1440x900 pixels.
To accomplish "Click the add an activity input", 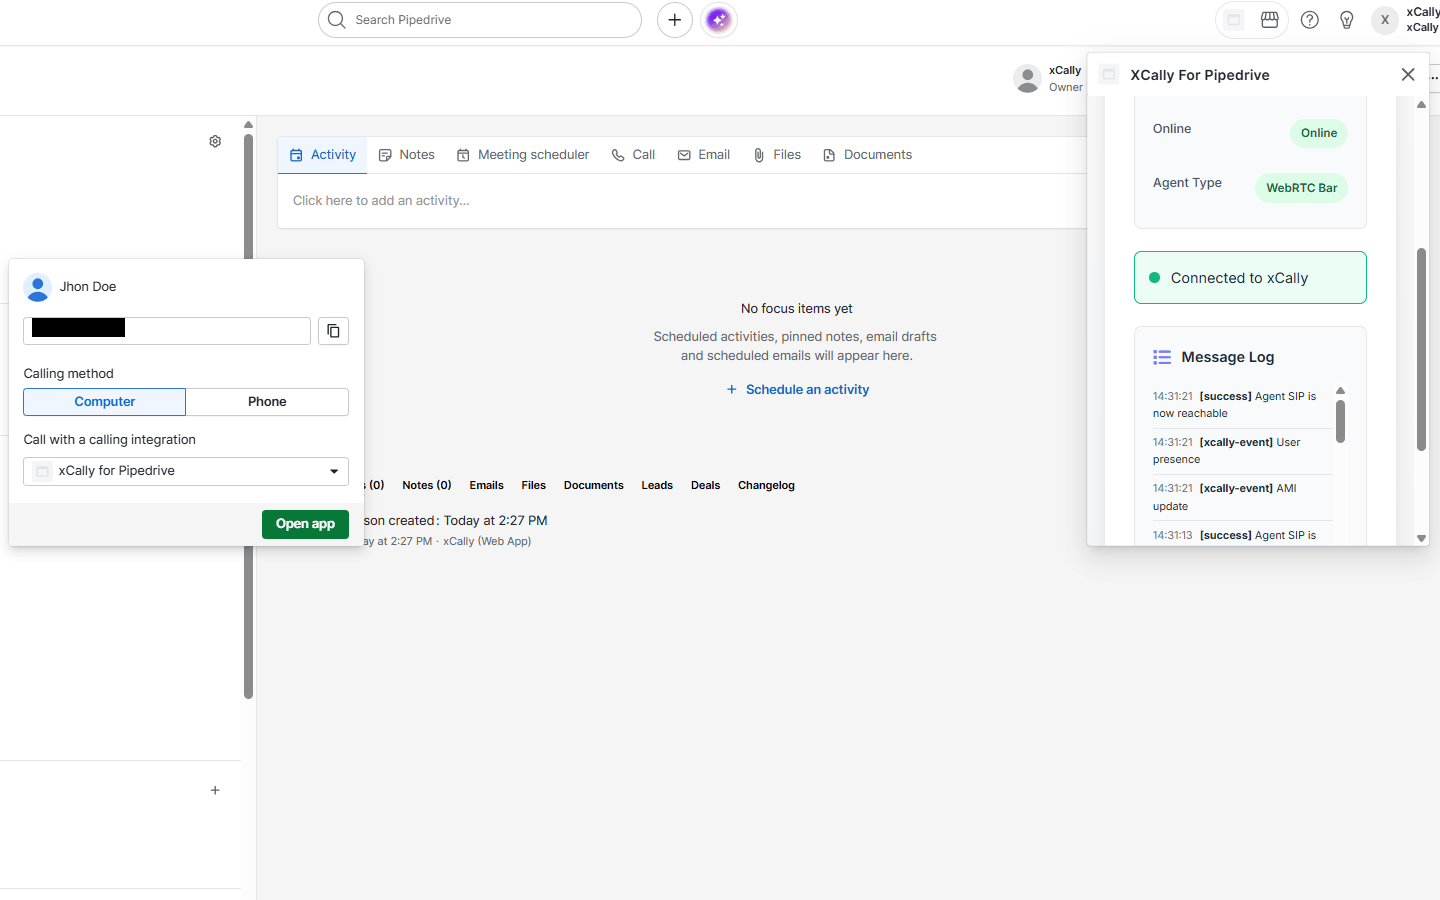I will pyautogui.click(x=682, y=201).
